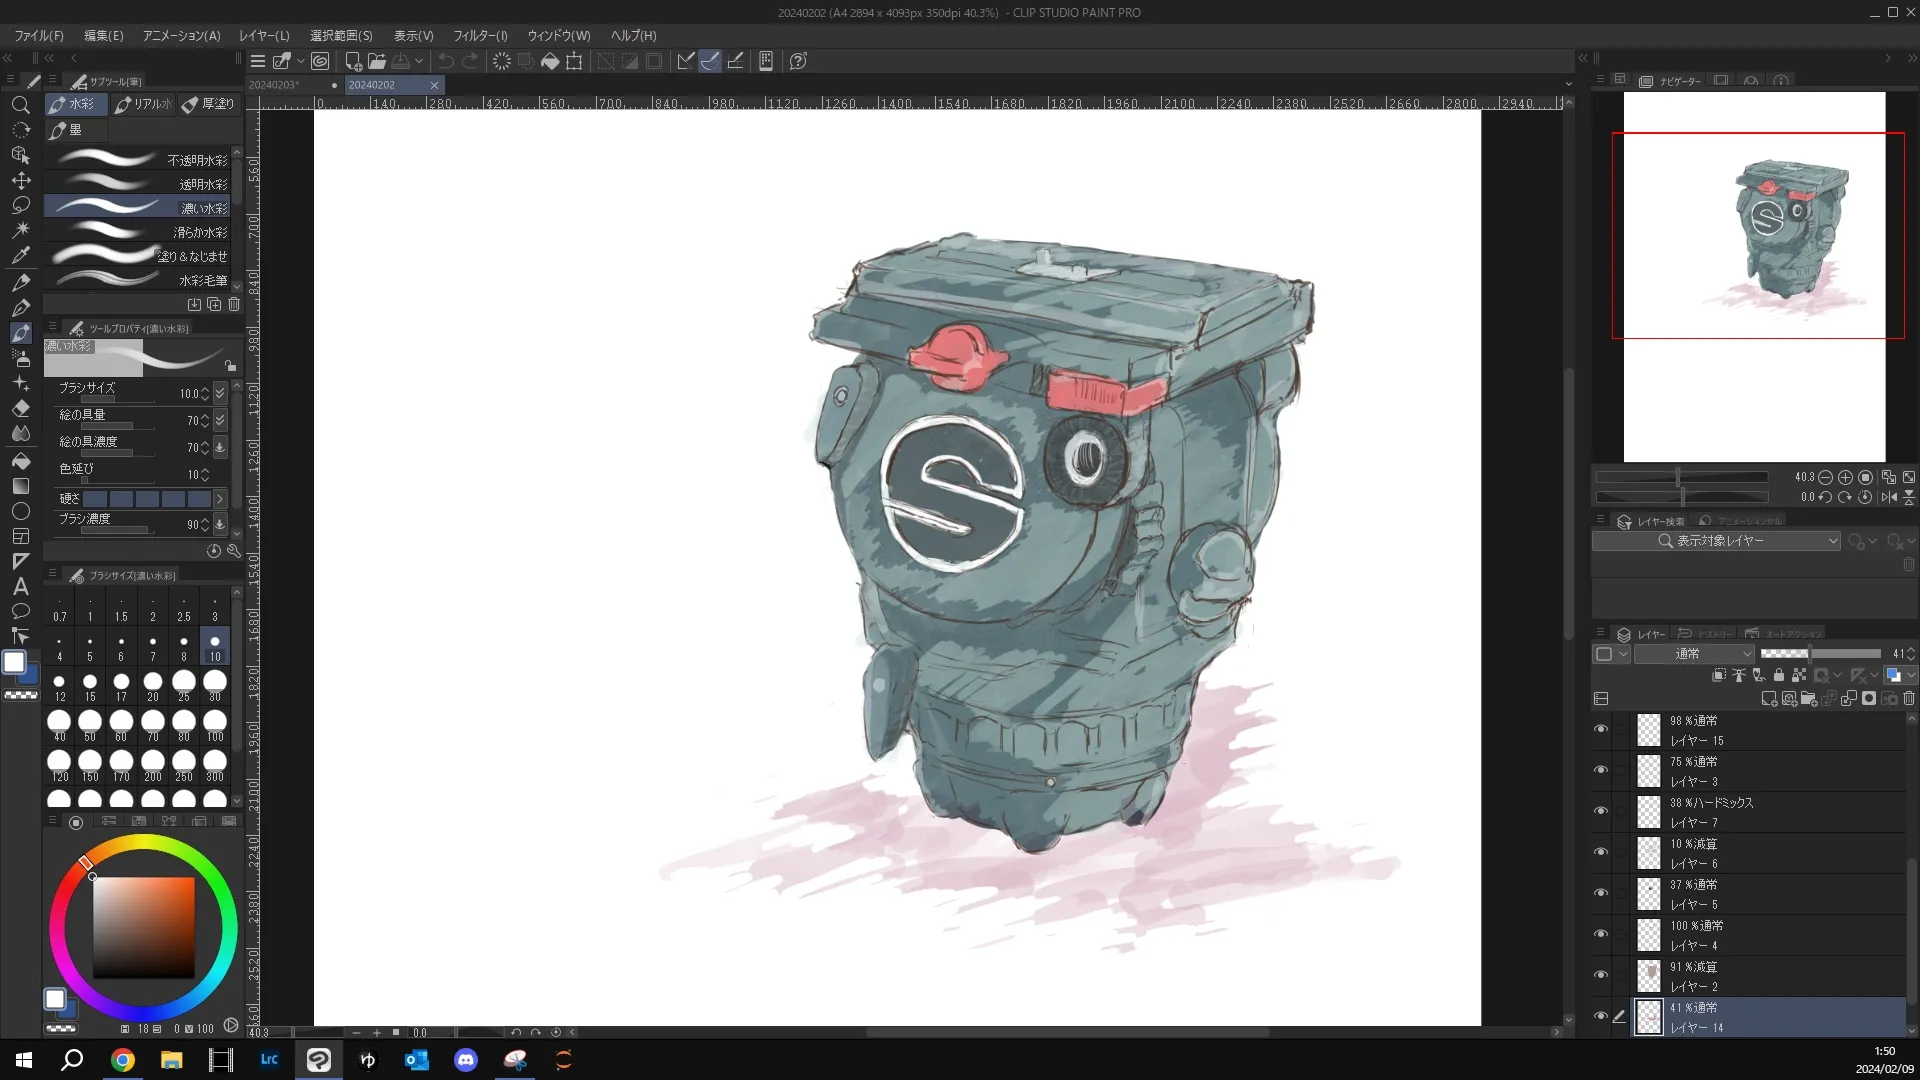The image size is (1920, 1080).
Task: Select 滑らか水彩 brush
Action: tap(137, 232)
